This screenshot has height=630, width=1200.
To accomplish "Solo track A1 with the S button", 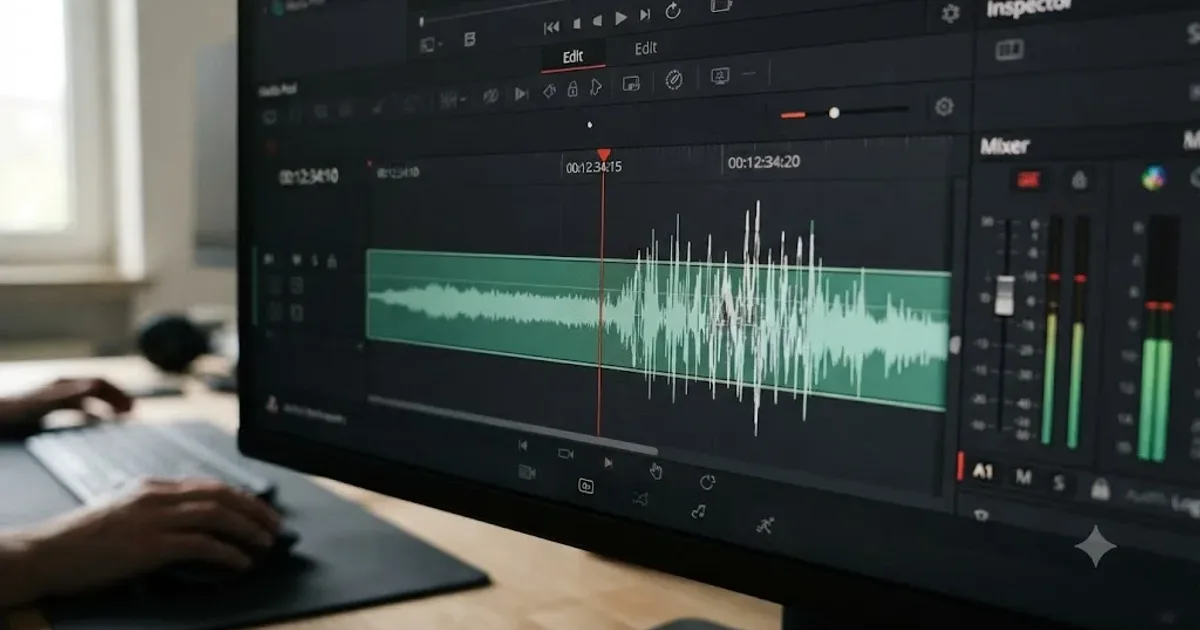I will (1058, 482).
